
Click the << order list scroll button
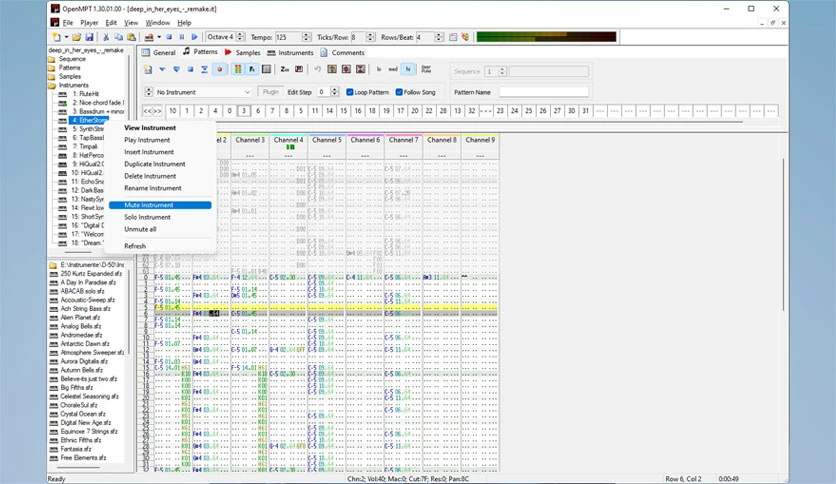148,111
